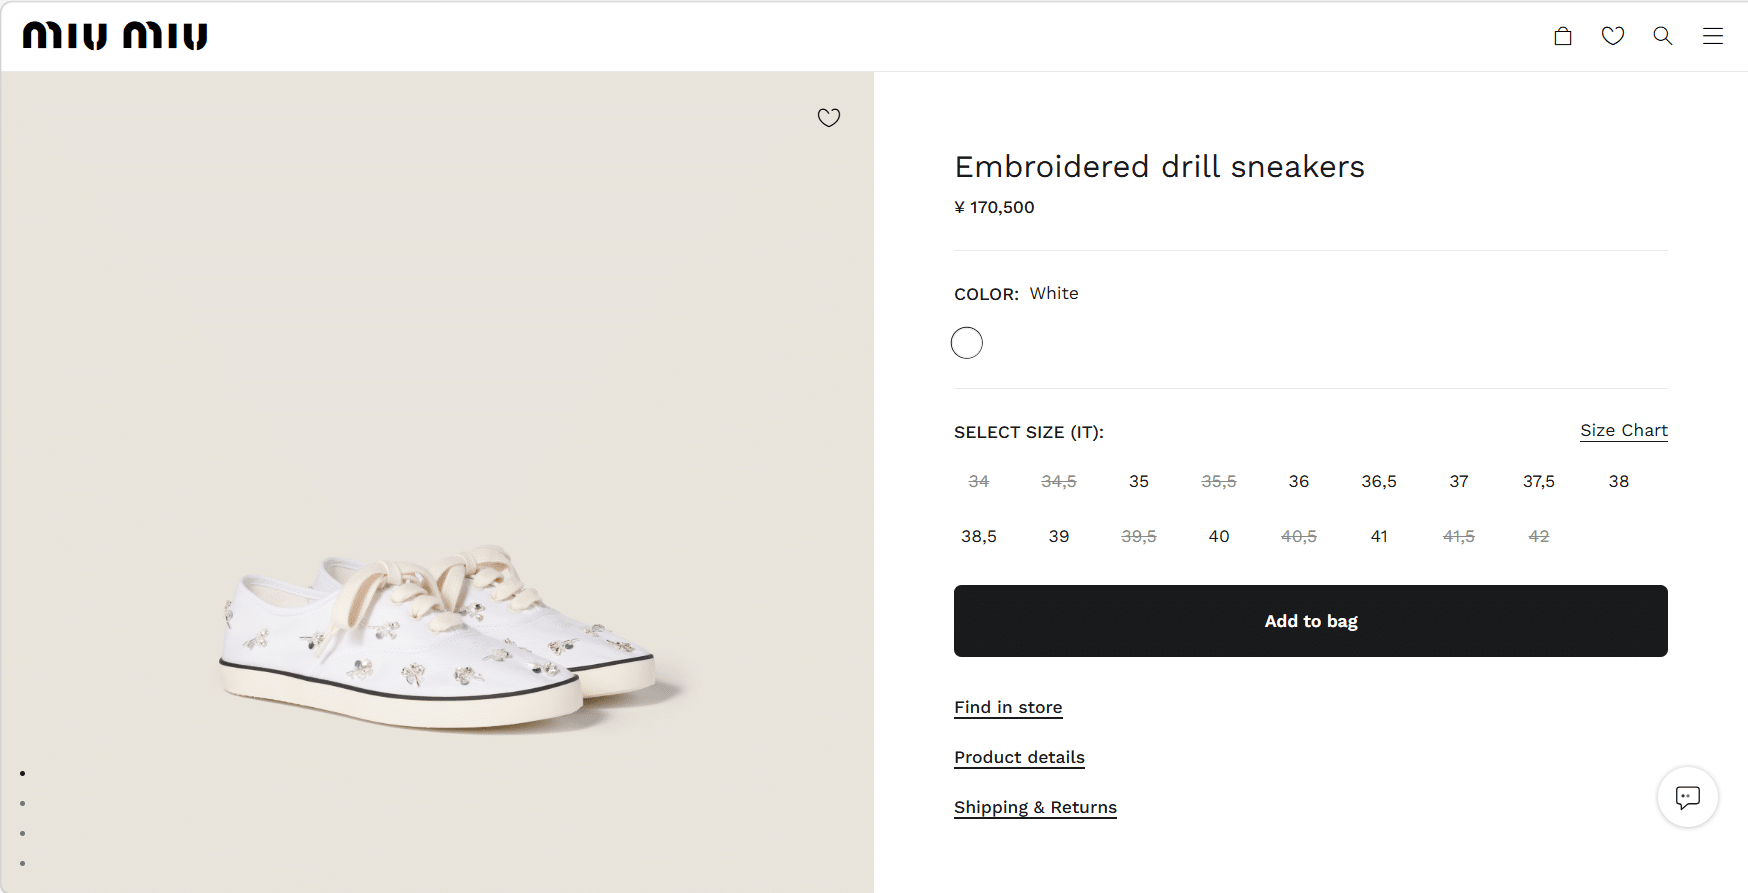Pick size 40
Screen dimensions: 1748x893
pos(1219,536)
